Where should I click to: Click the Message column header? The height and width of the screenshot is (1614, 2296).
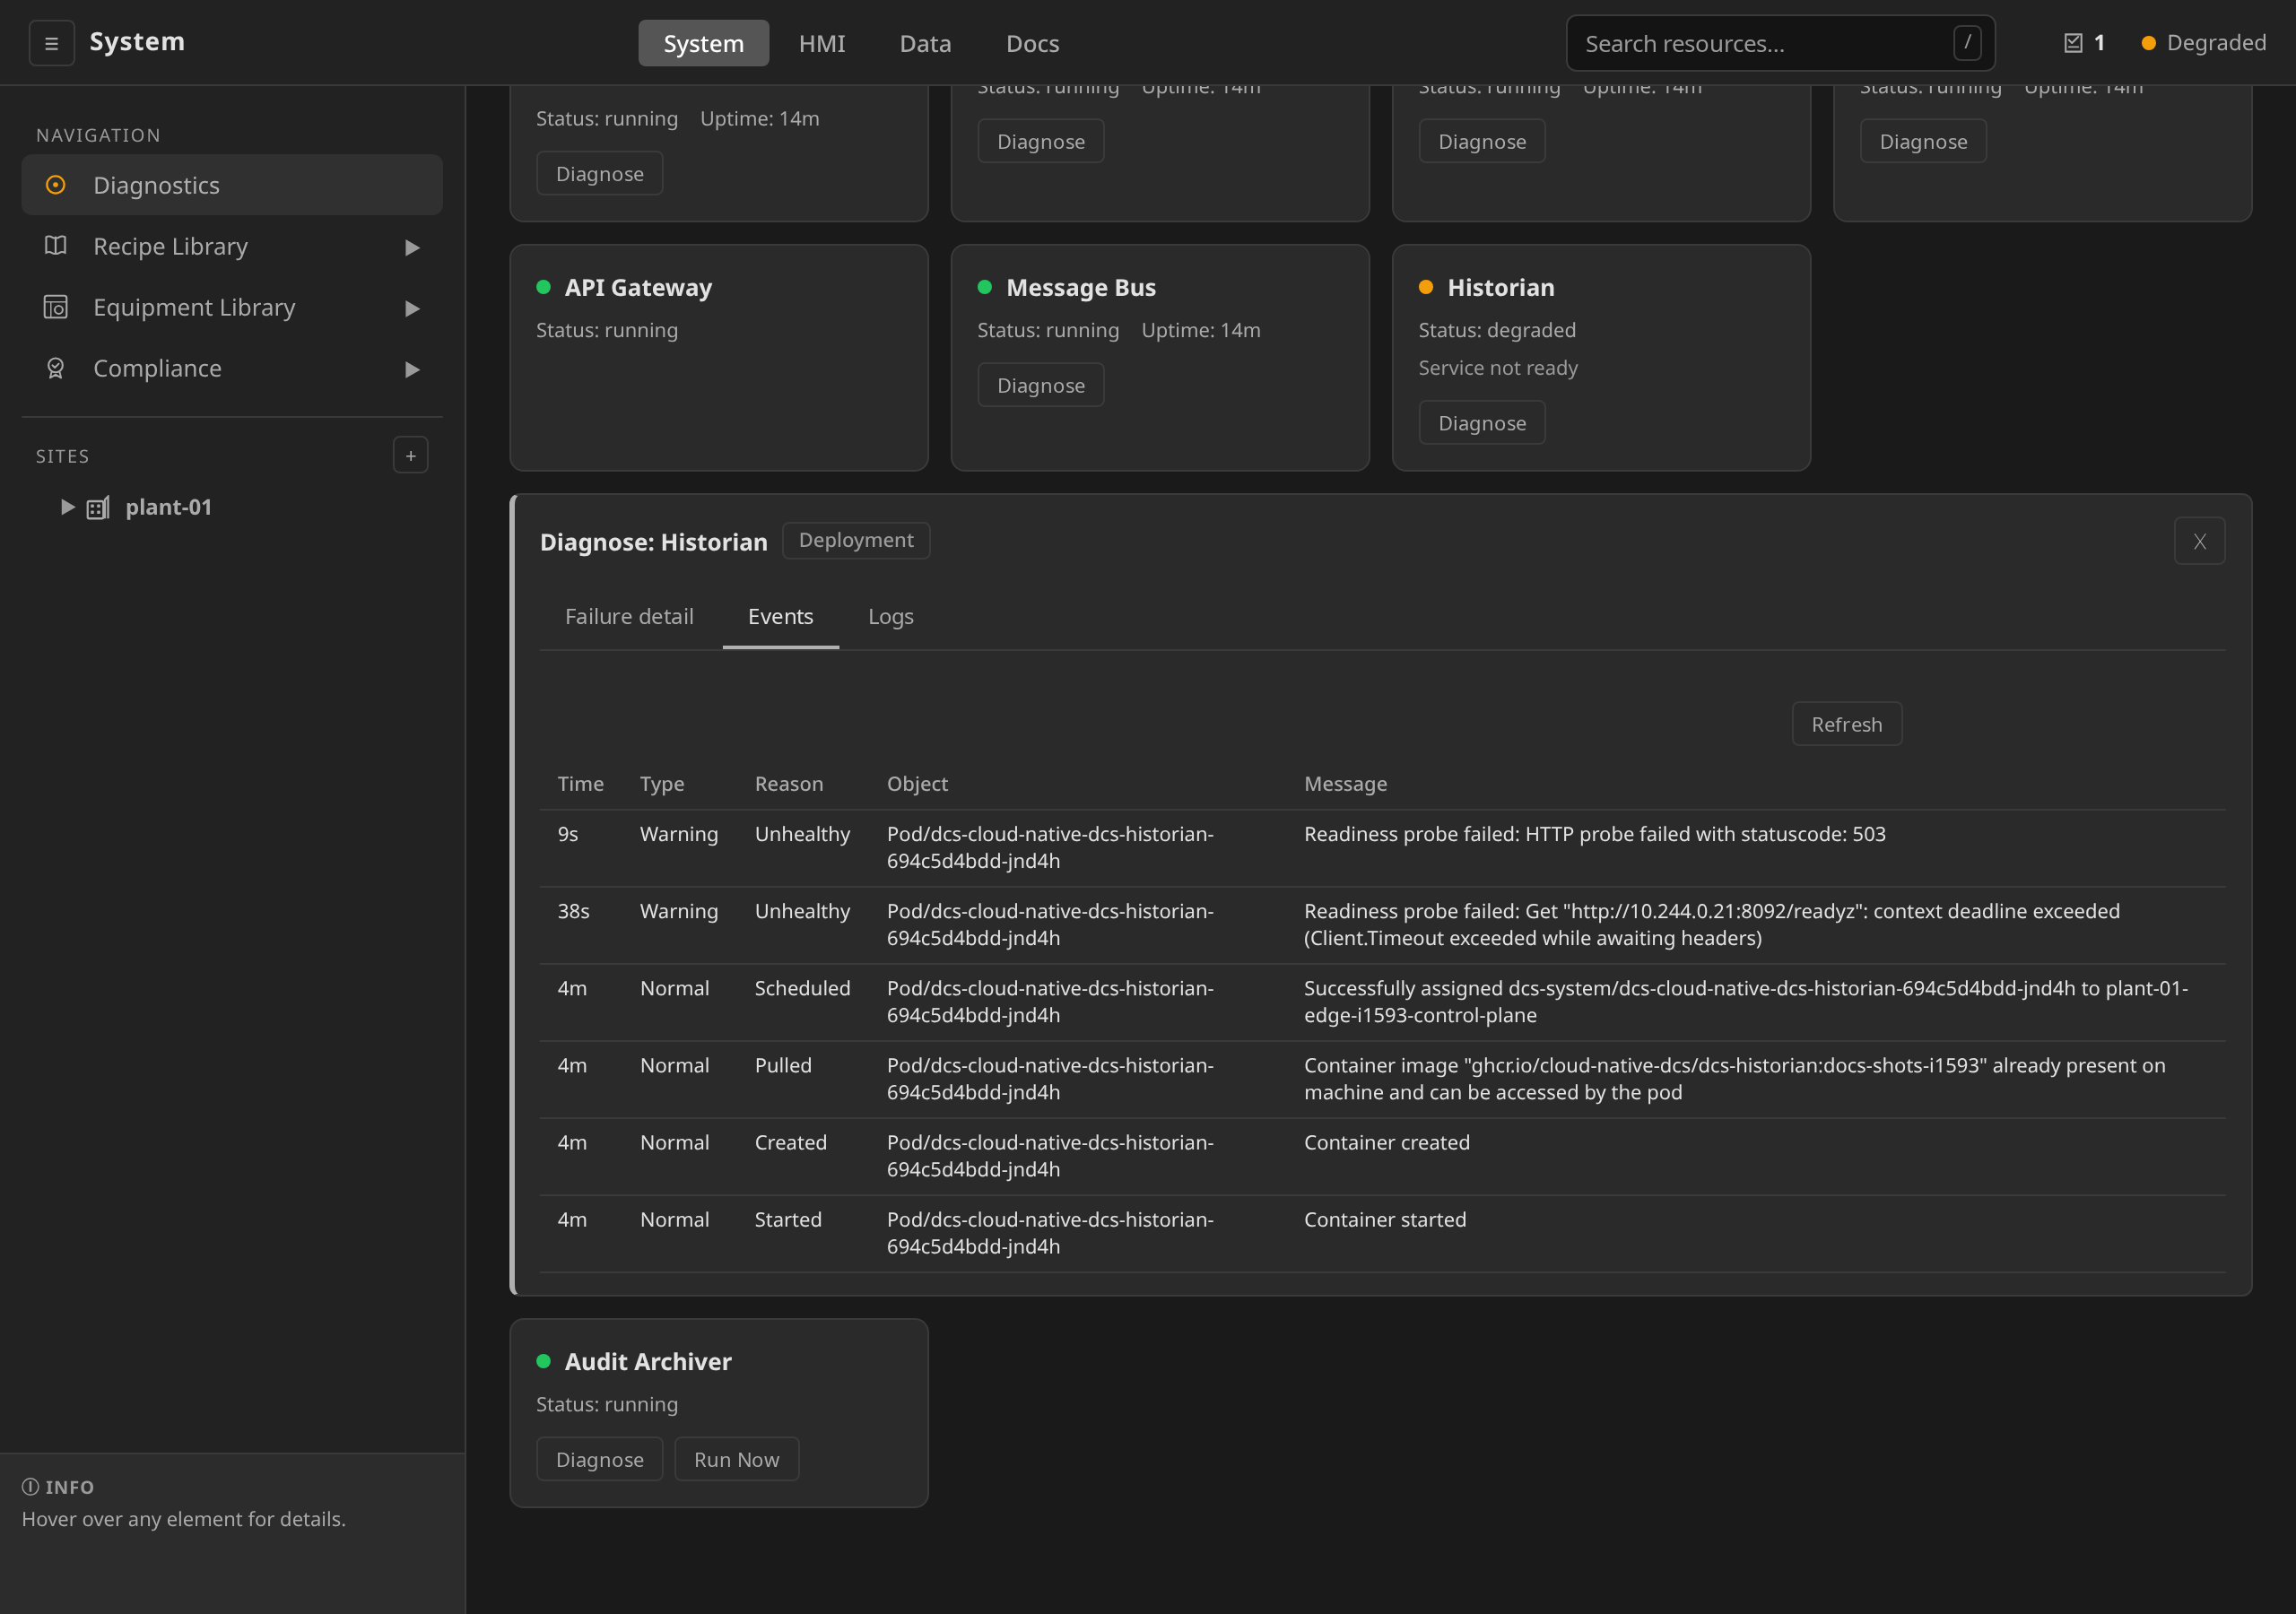[x=1345, y=784]
